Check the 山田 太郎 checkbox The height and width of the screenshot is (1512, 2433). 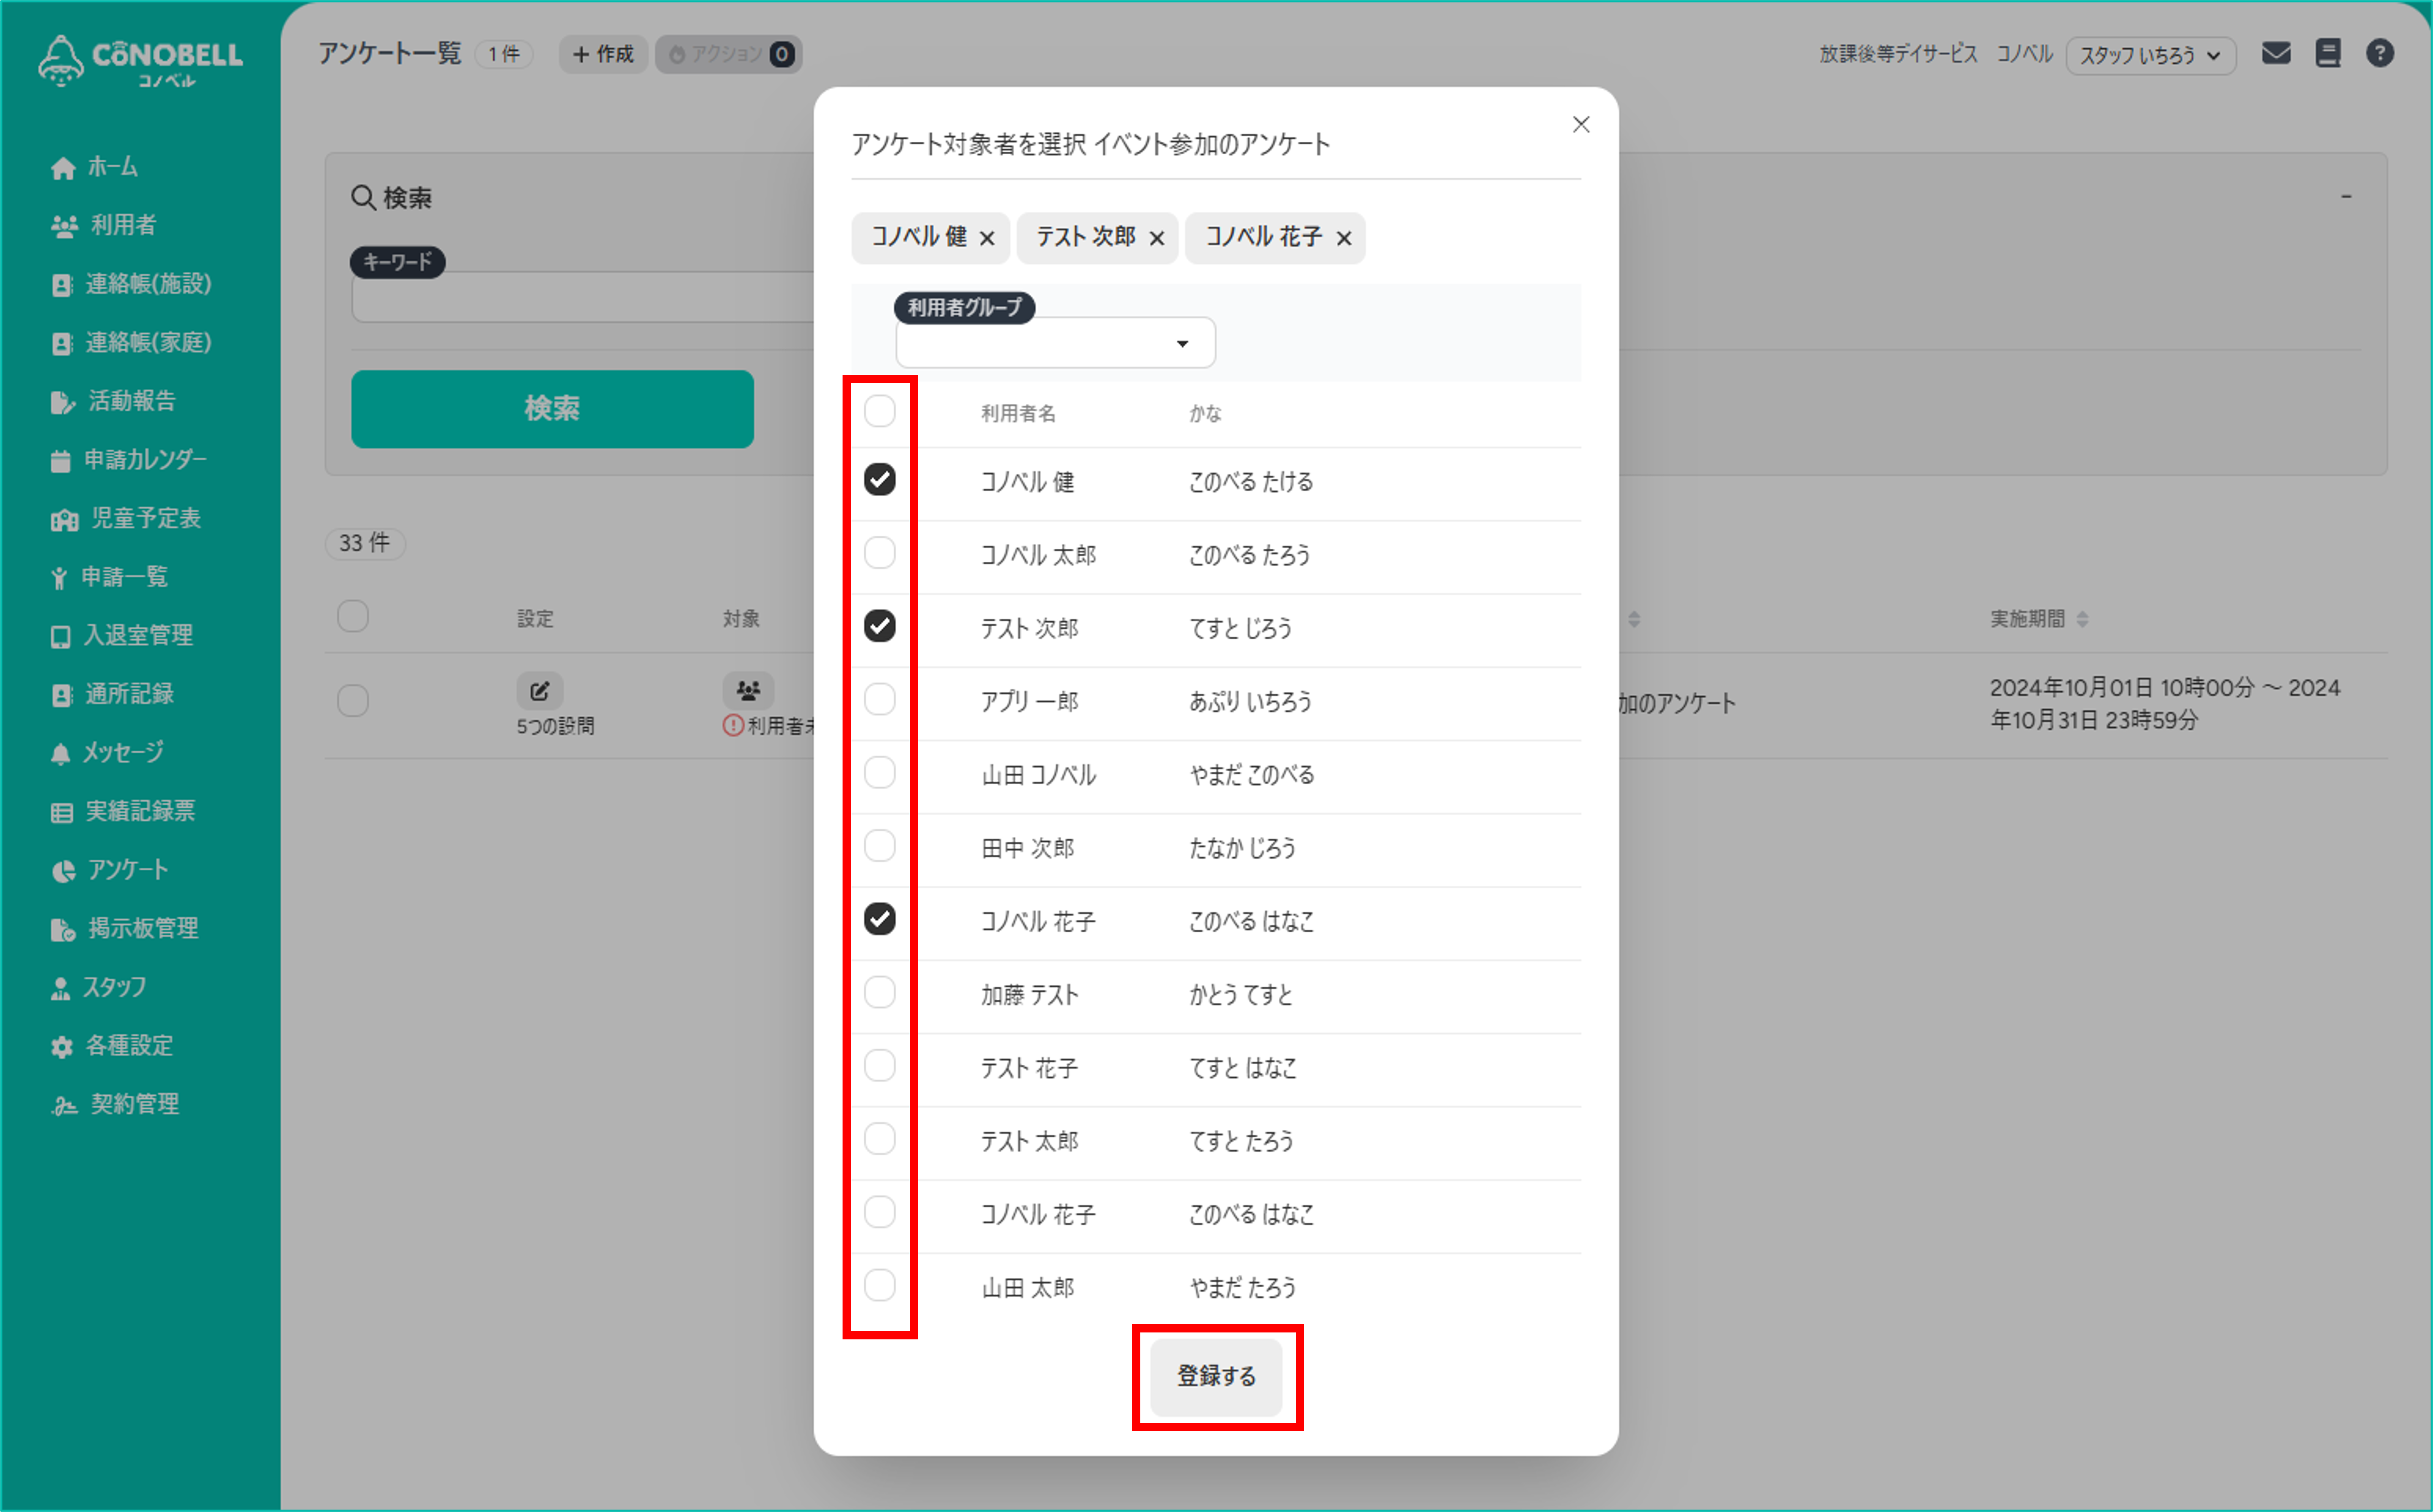[880, 1285]
